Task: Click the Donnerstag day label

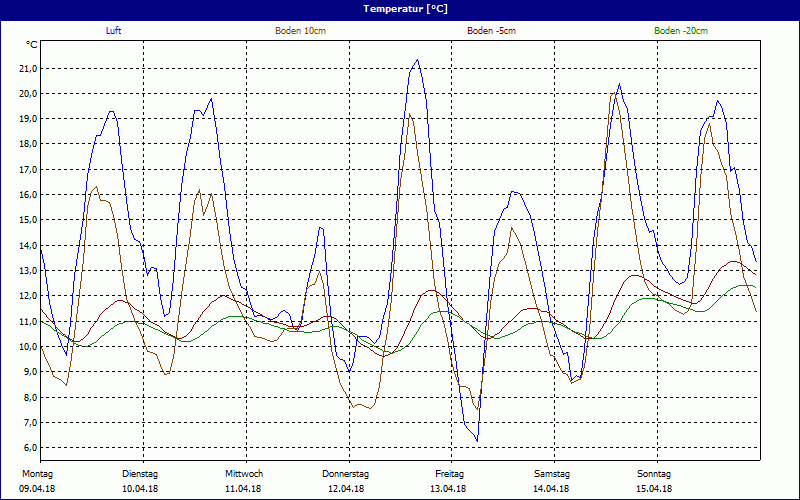Action: 346,473
